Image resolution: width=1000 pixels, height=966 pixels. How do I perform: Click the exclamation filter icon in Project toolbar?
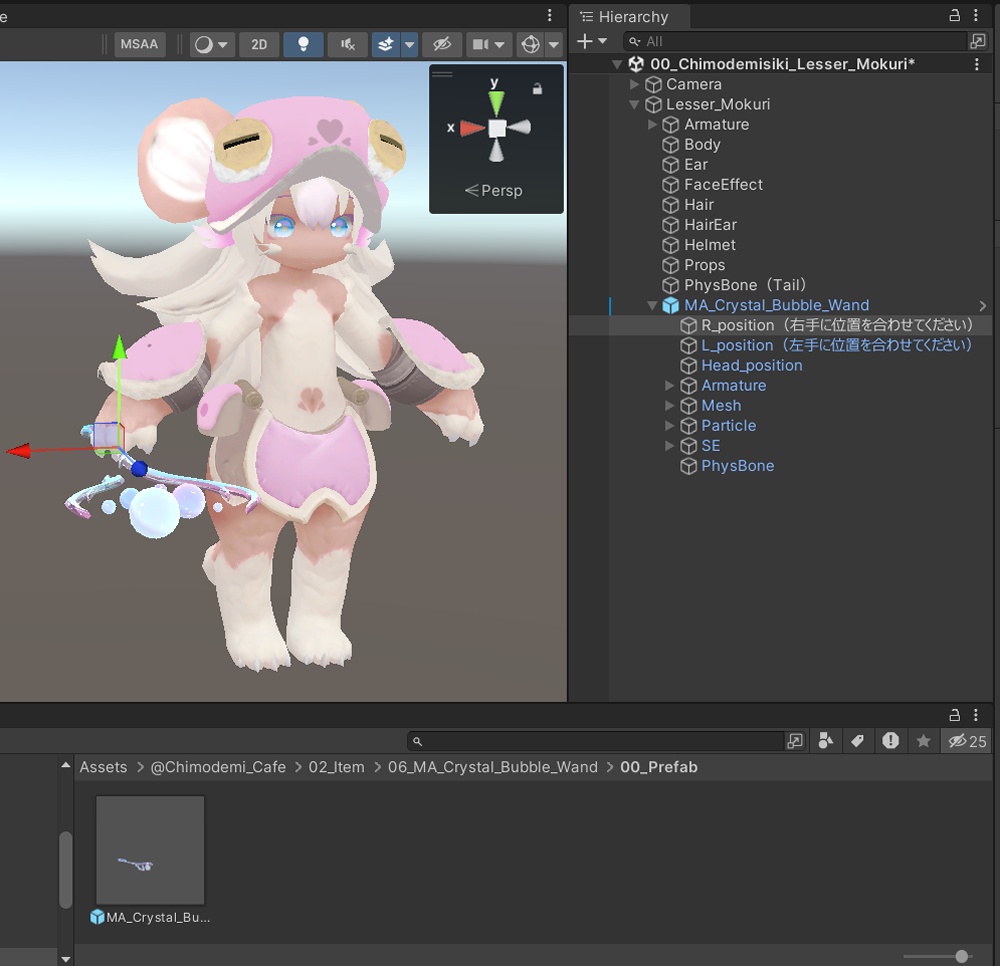click(890, 741)
